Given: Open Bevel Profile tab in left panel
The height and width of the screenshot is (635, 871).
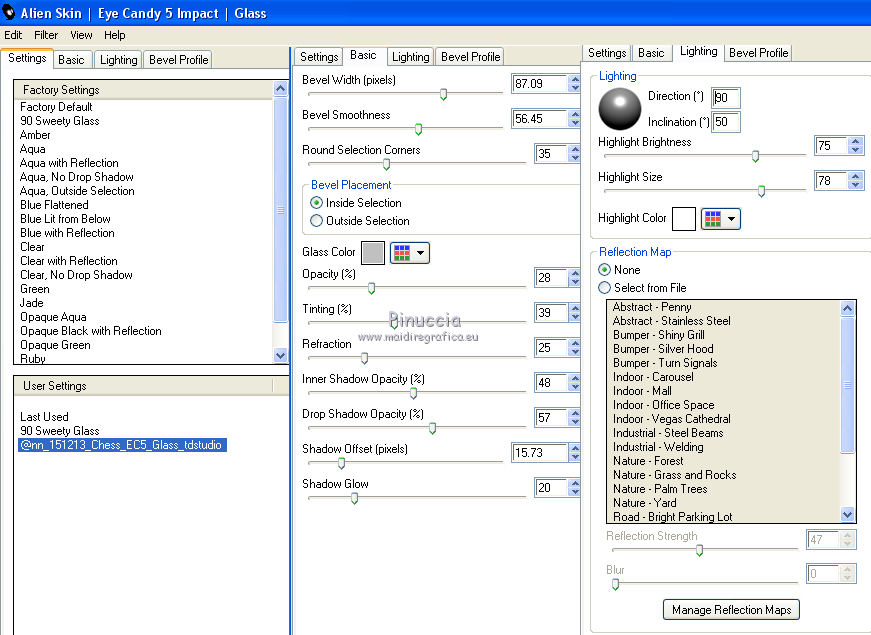Looking at the screenshot, I should pos(178,60).
